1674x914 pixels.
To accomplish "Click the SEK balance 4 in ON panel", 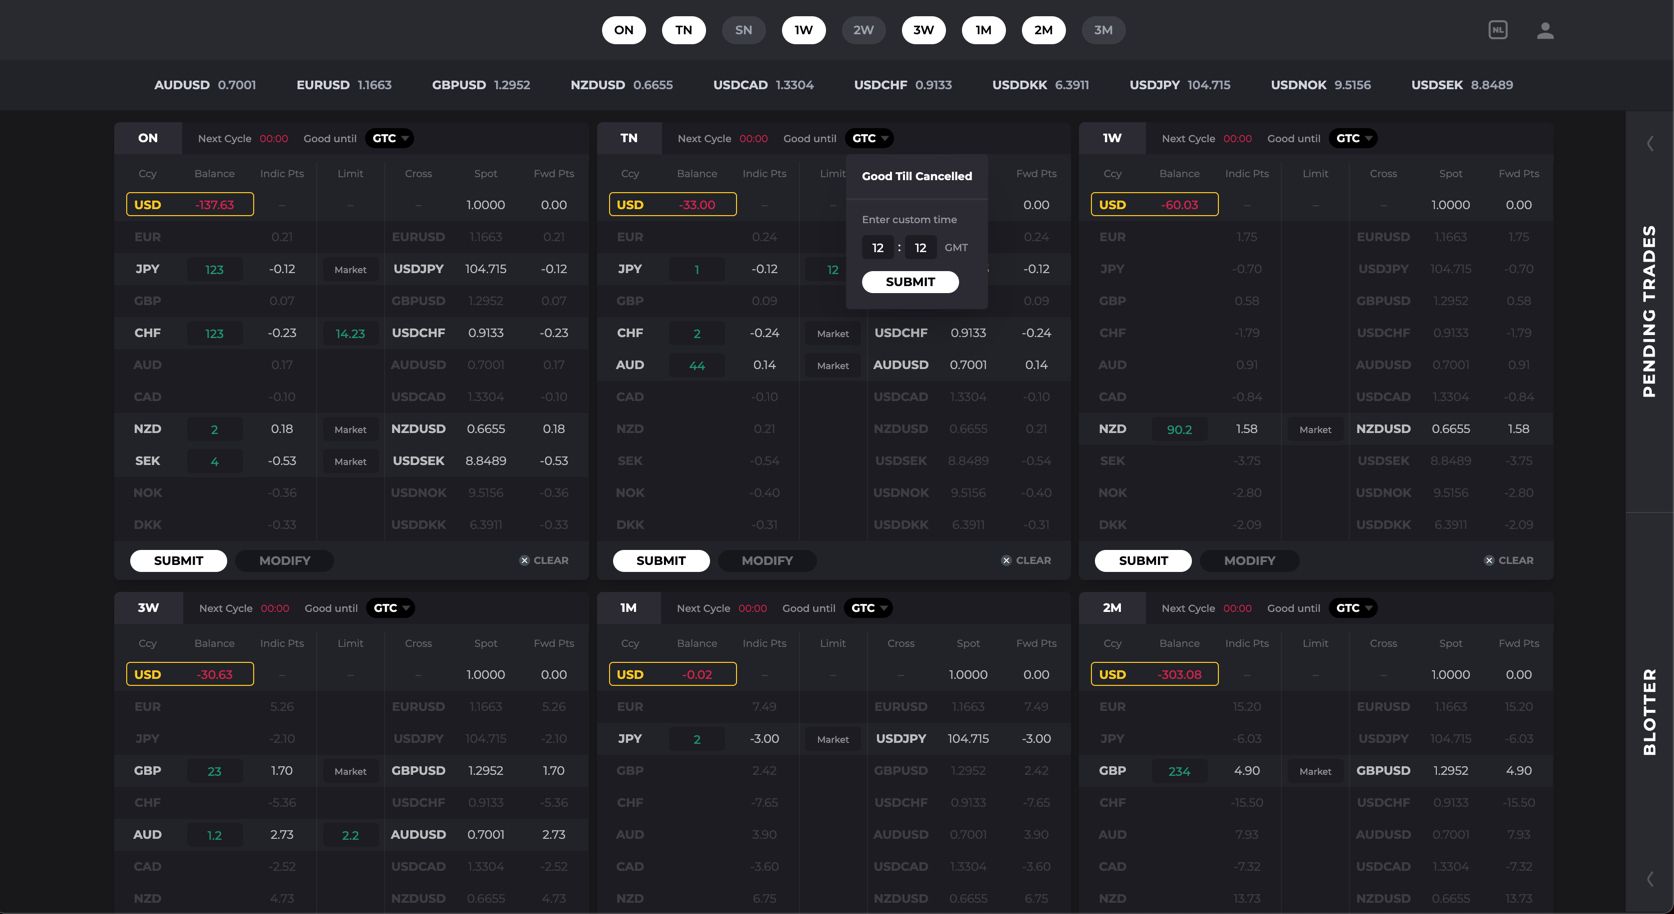I will 214,462.
